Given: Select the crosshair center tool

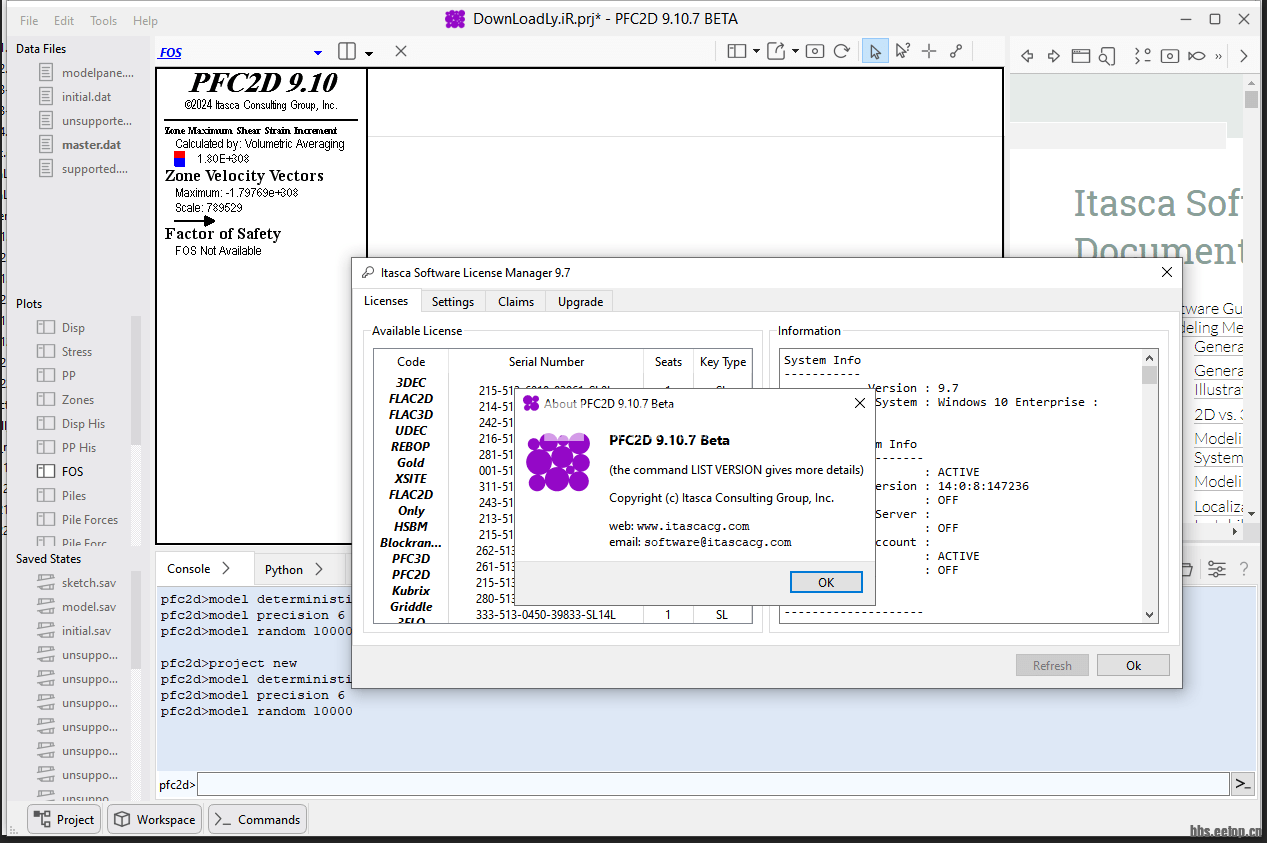Looking at the screenshot, I should pyautogui.click(x=929, y=51).
